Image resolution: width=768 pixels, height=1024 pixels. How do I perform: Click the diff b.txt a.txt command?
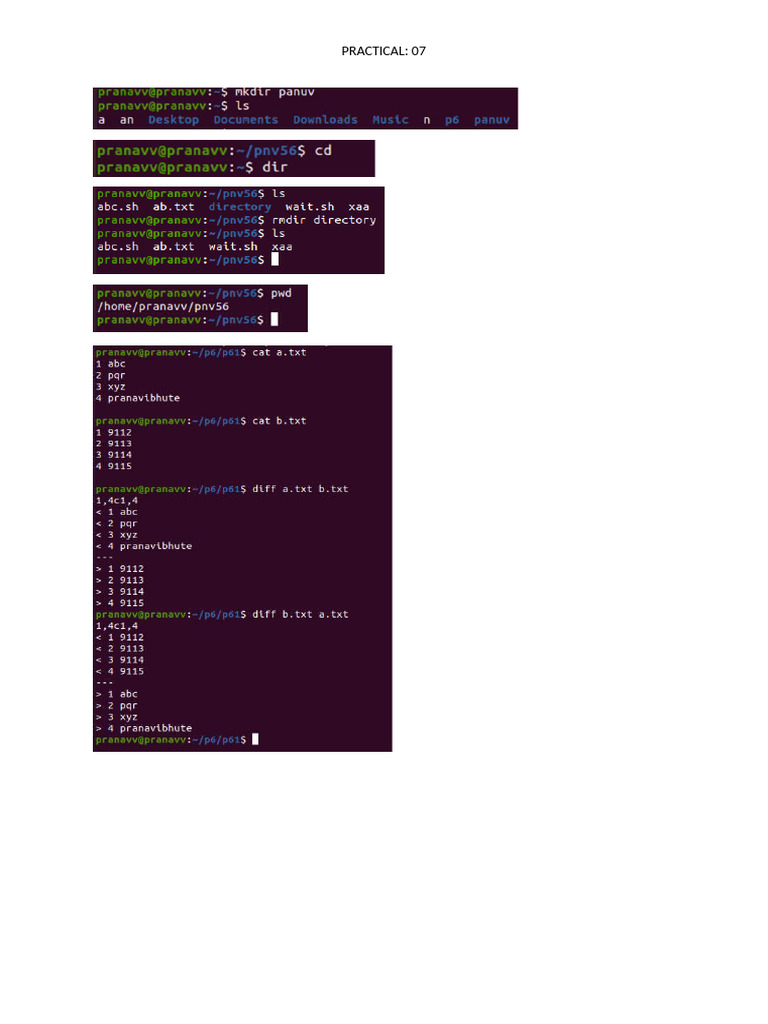pos(300,615)
